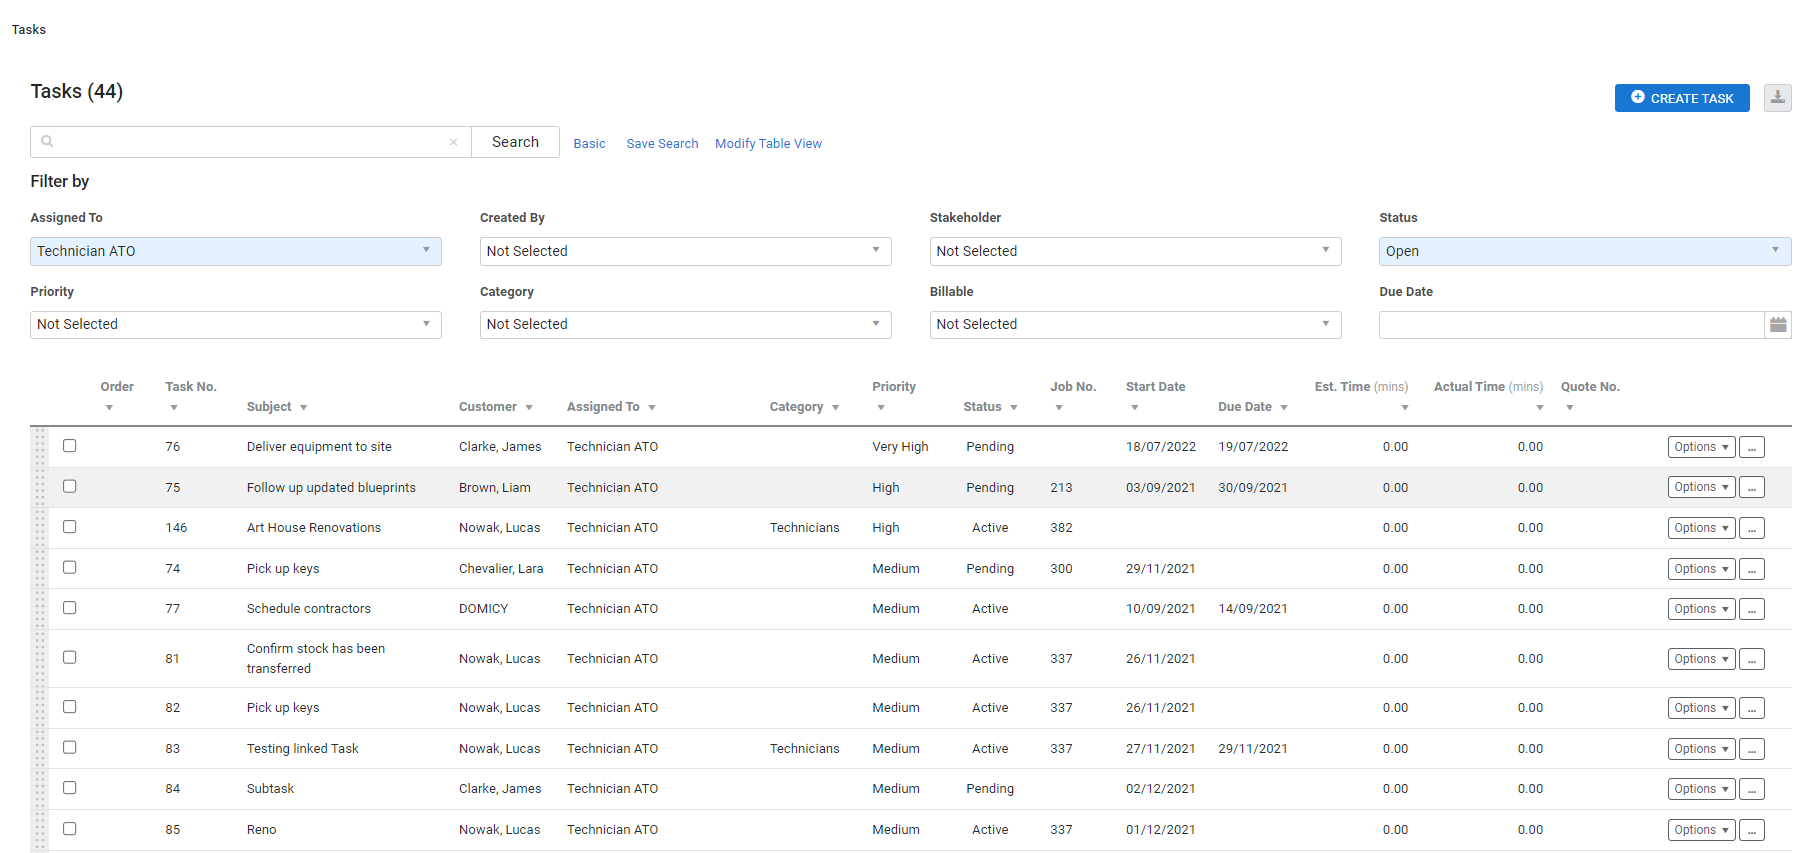Sort by the Actual Time column arrow
This screenshot has height=853, width=1806.
1540,408
